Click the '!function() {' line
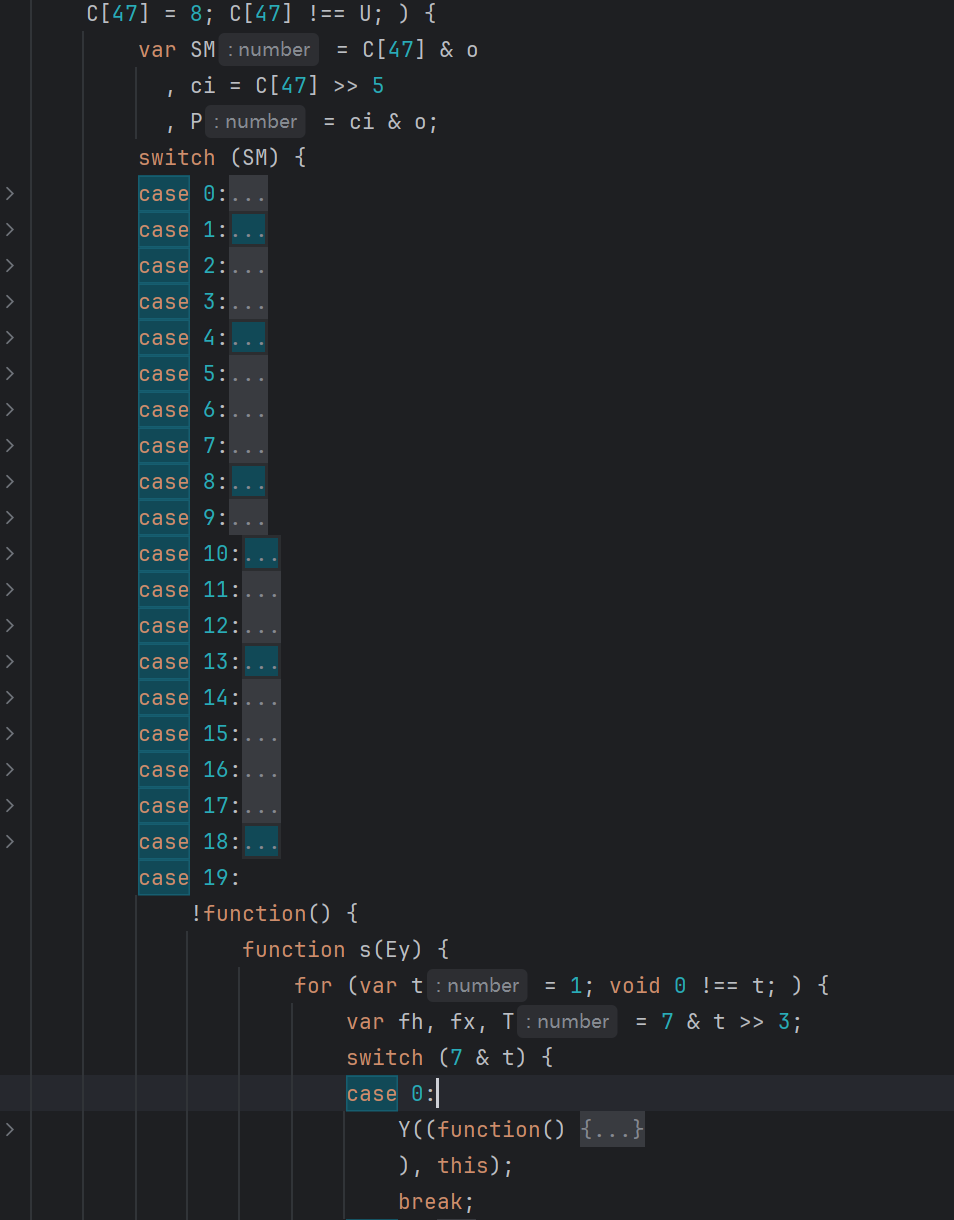Image resolution: width=954 pixels, height=1220 pixels. pos(274,914)
